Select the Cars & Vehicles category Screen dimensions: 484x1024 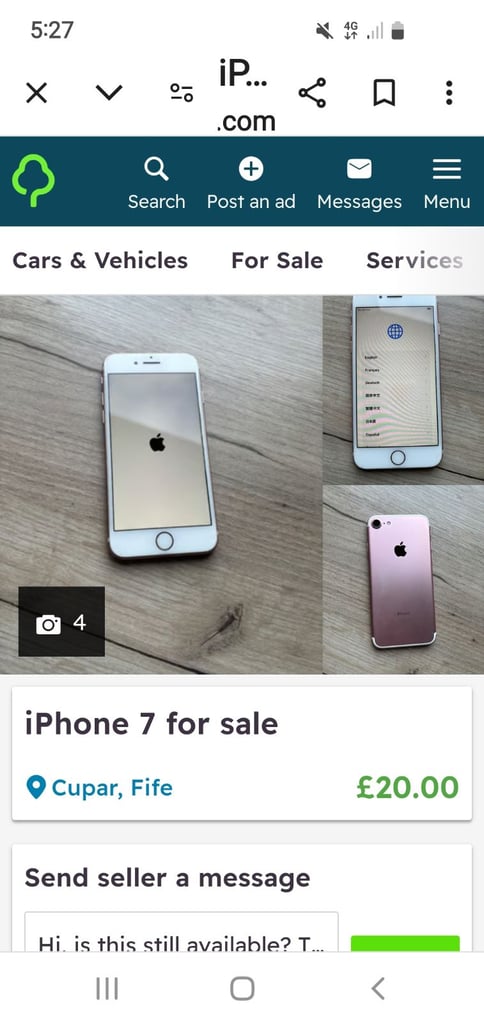click(100, 261)
